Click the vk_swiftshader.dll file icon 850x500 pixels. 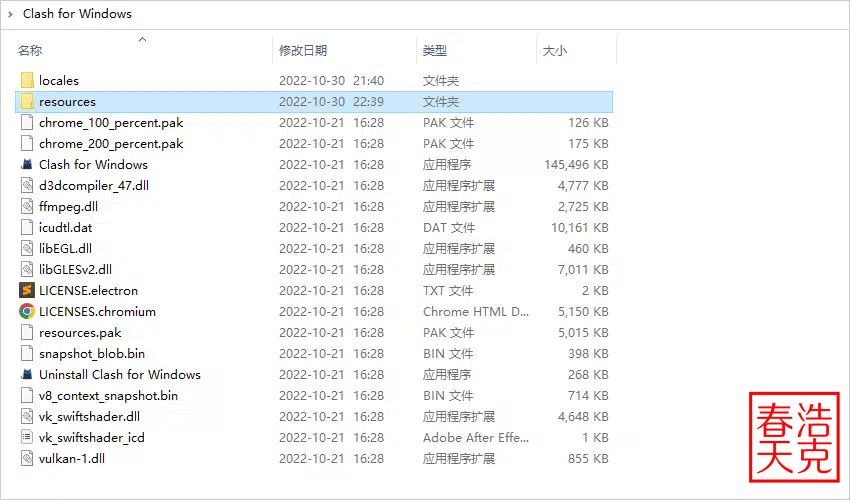pyautogui.click(x=27, y=416)
